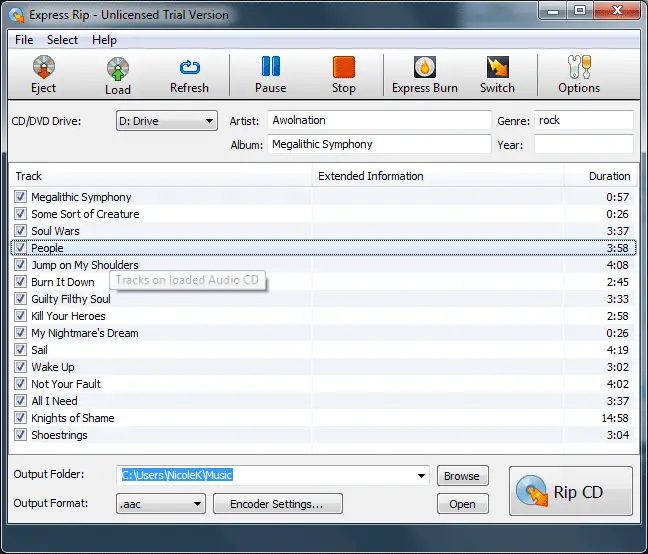The height and width of the screenshot is (554, 648).
Task: Click the Rip CD button
Action: 571,491
